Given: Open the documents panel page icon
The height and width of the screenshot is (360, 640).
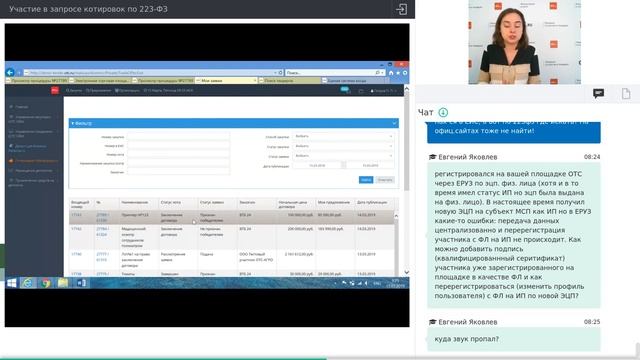Looking at the screenshot, I should [x=626, y=94].
